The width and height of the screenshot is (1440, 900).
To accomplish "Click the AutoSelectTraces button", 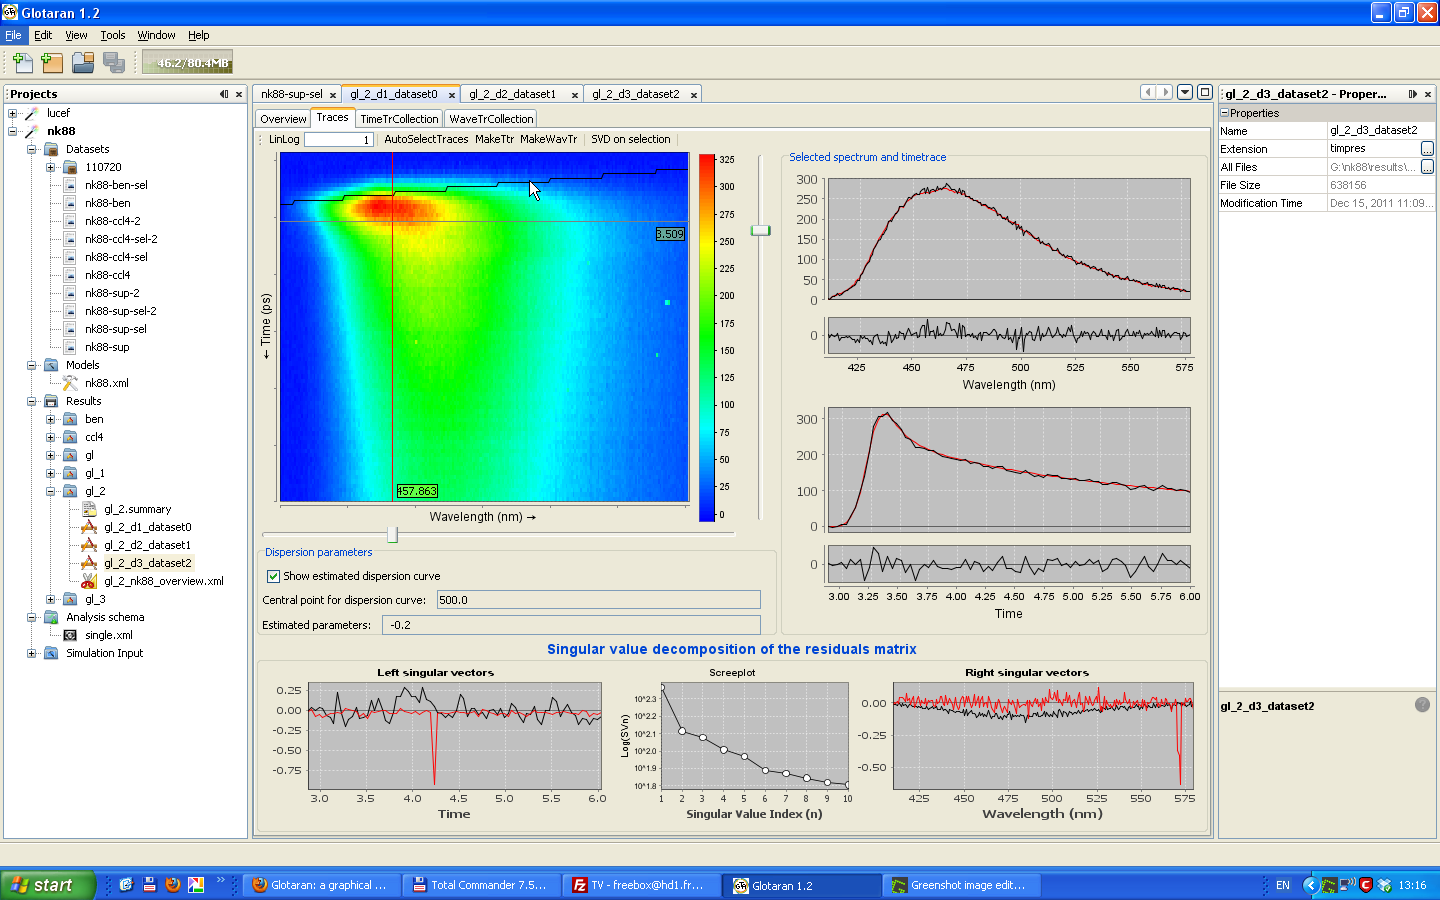I will [x=426, y=139].
